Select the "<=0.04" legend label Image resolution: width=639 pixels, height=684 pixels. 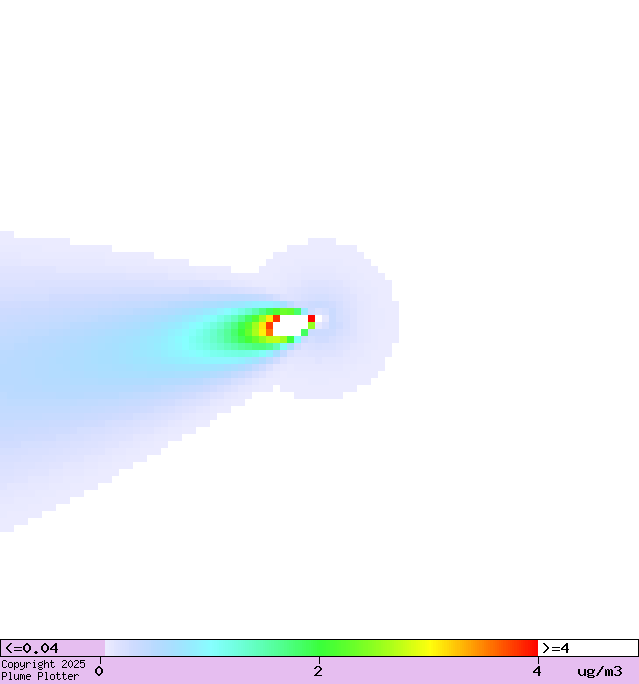31,648
